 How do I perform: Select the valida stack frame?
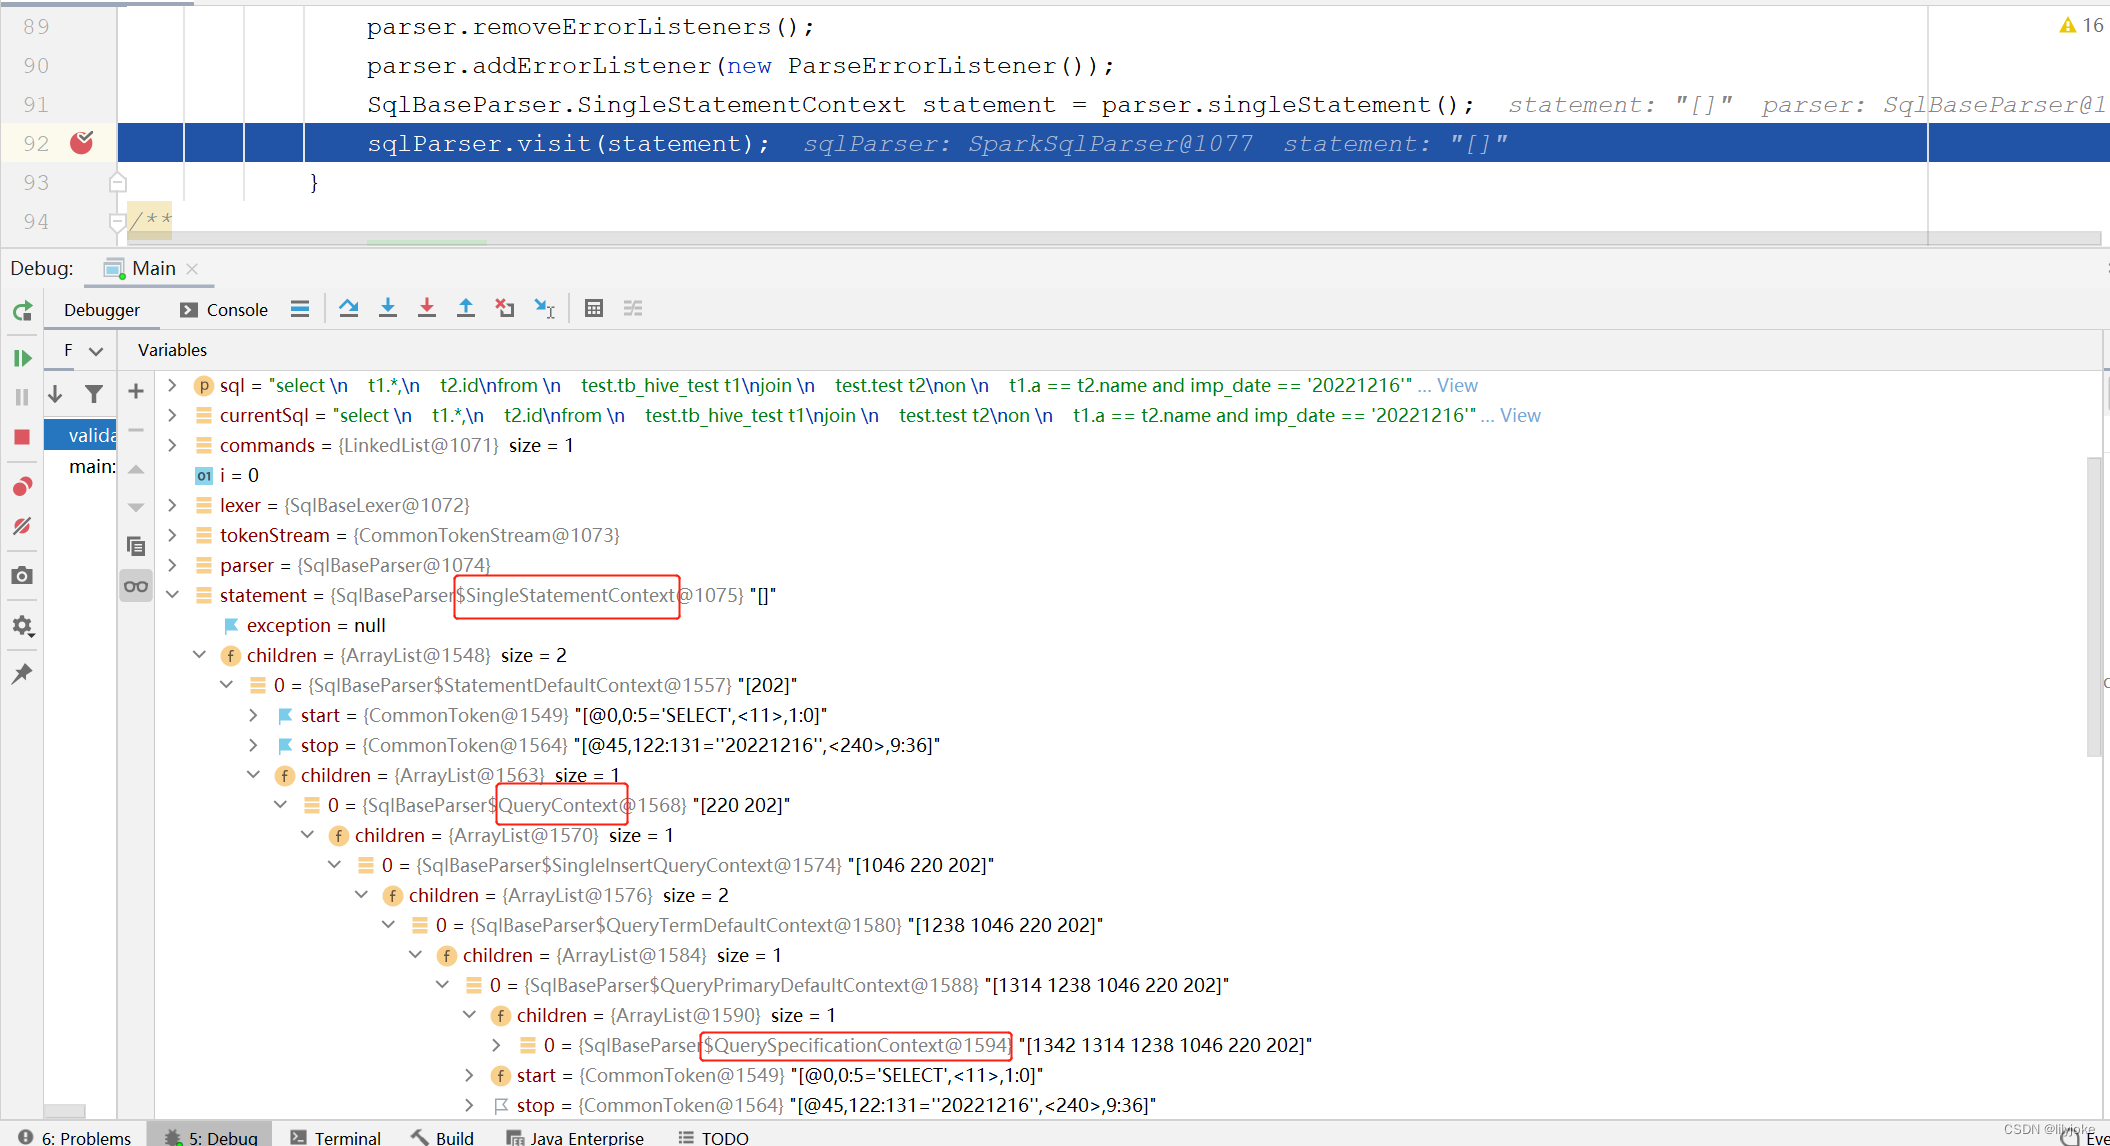pos(80,435)
